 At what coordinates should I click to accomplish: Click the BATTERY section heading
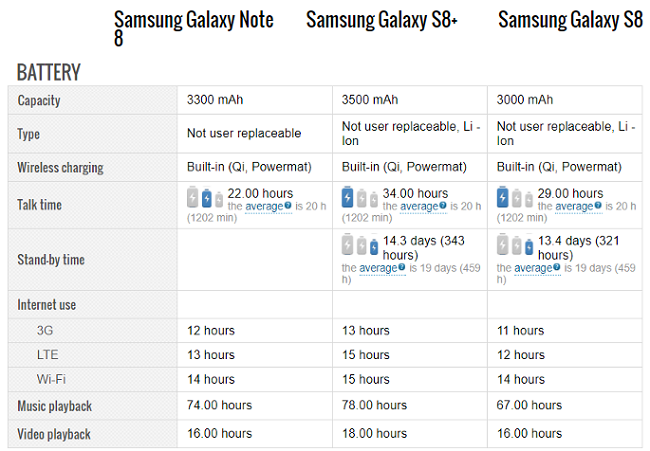(x=48, y=72)
